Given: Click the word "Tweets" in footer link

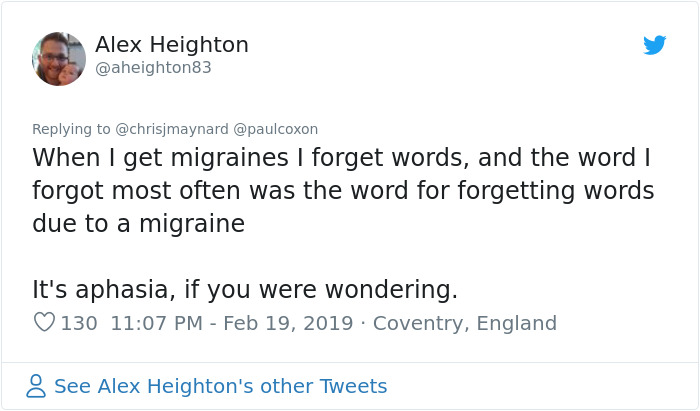Looking at the screenshot, I should coord(353,386).
